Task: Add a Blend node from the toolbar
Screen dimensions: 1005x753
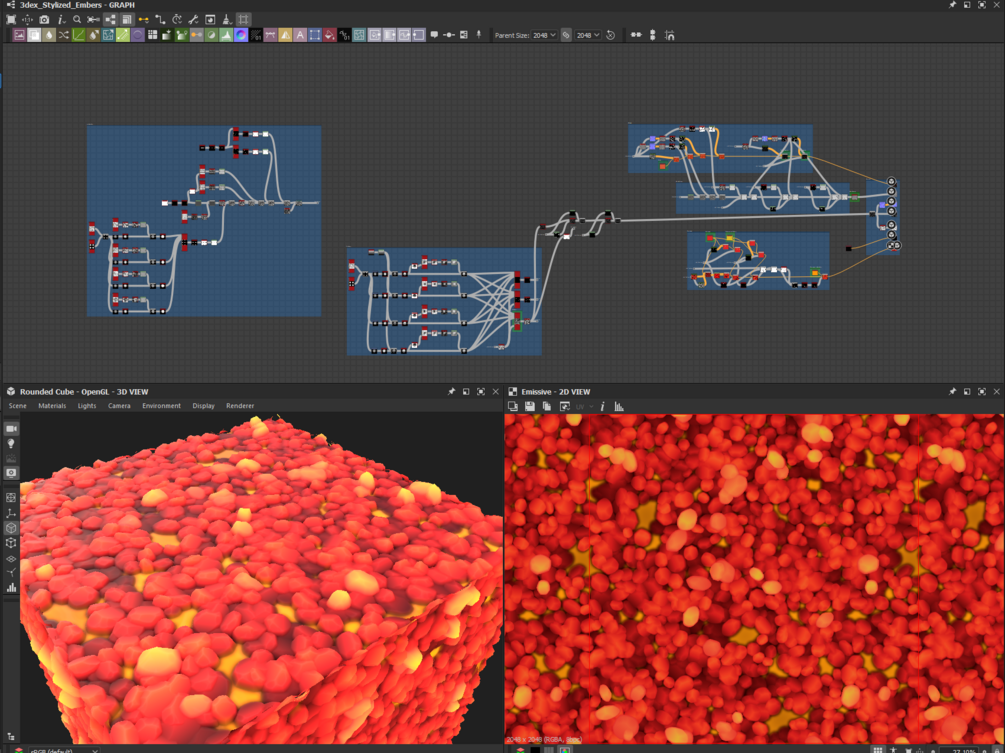Action: click(34, 35)
